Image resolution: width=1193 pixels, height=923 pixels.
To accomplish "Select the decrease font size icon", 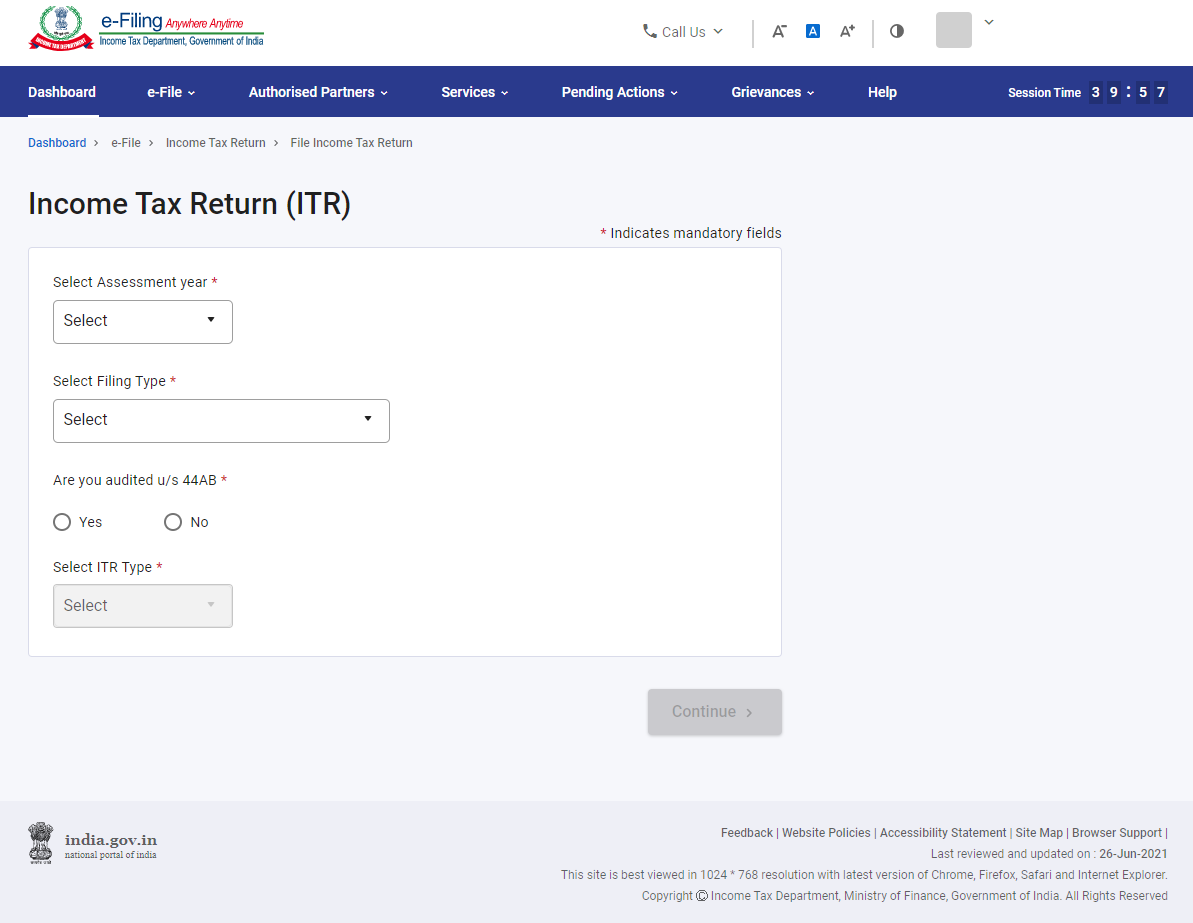I will point(778,31).
